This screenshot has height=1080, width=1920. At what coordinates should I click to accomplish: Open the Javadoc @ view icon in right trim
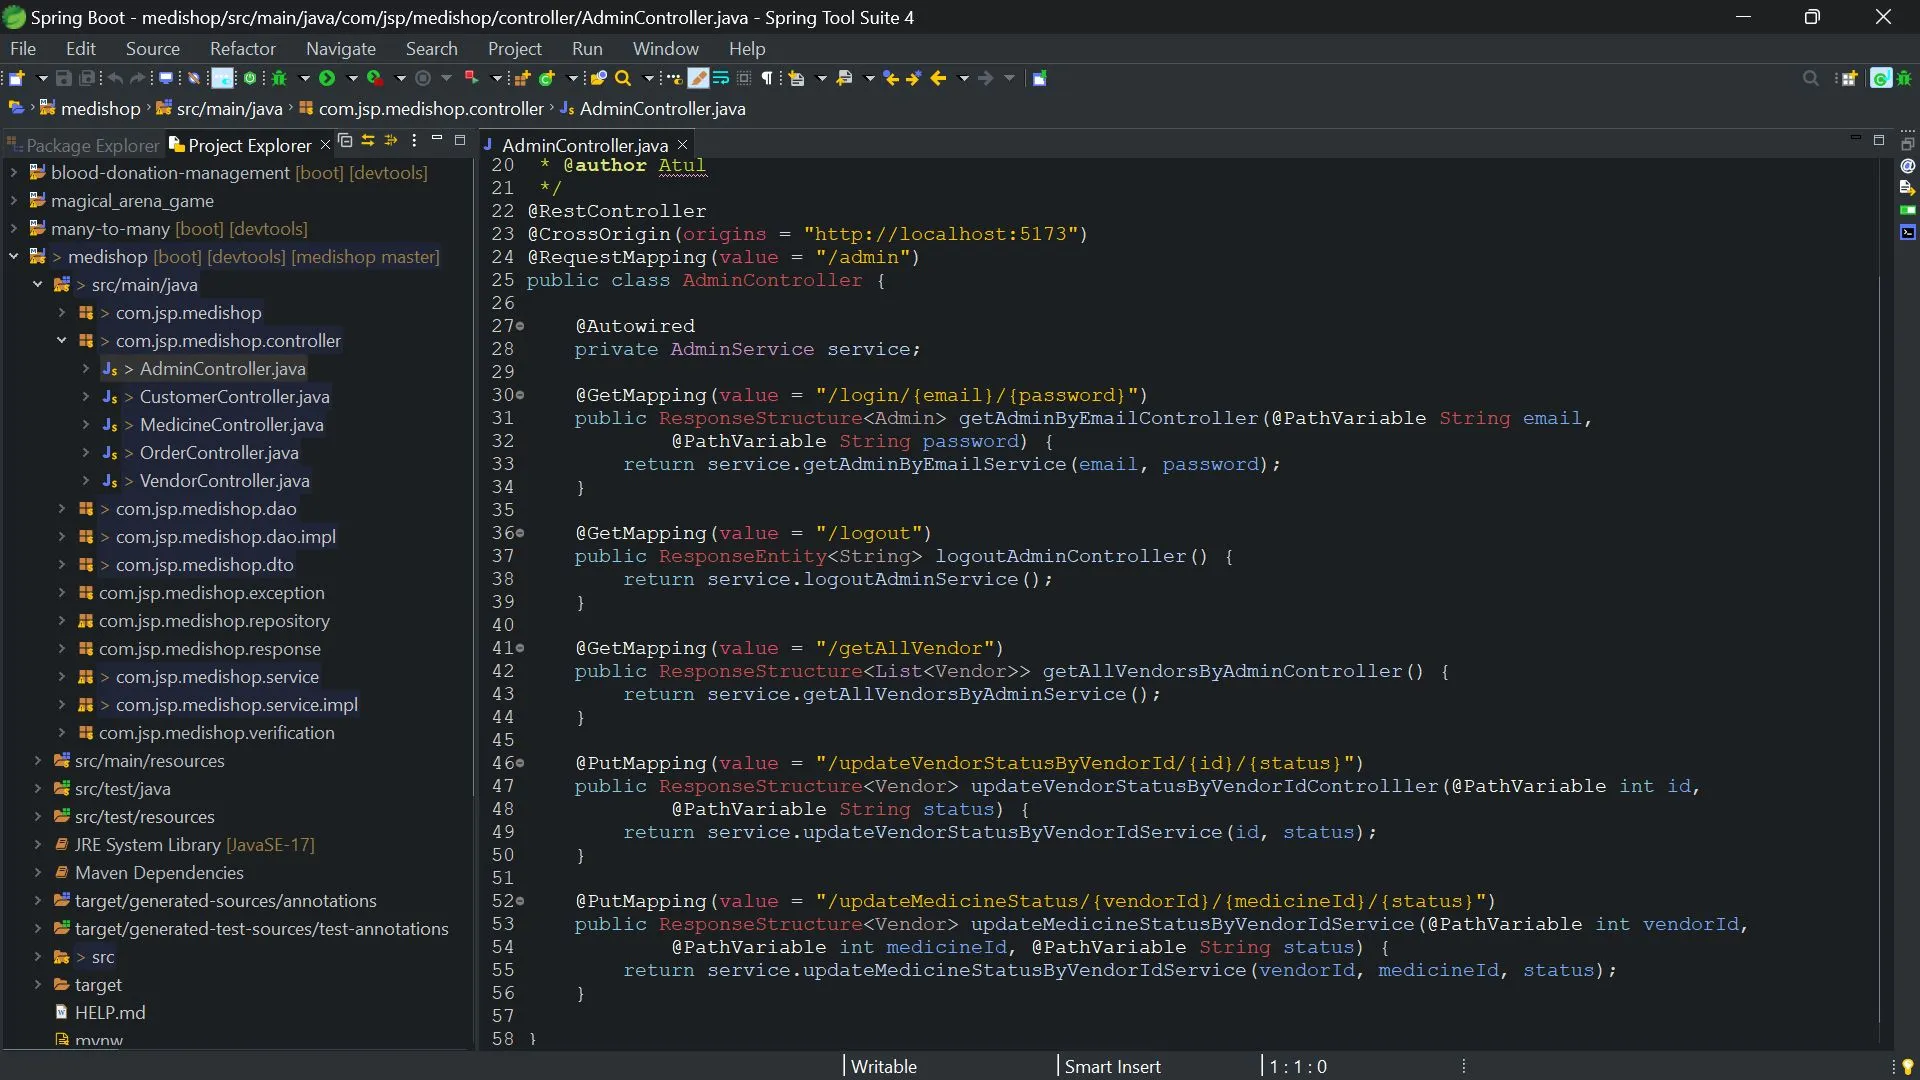click(x=1908, y=166)
